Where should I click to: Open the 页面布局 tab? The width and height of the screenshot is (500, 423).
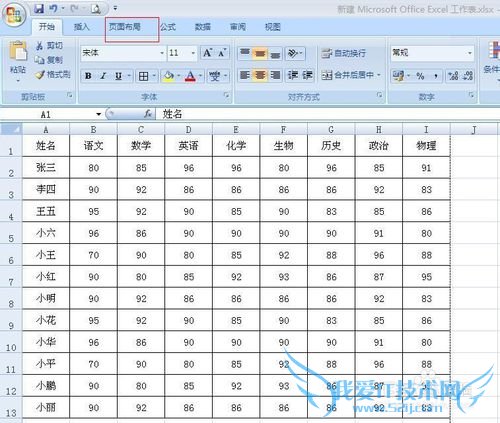125,27
